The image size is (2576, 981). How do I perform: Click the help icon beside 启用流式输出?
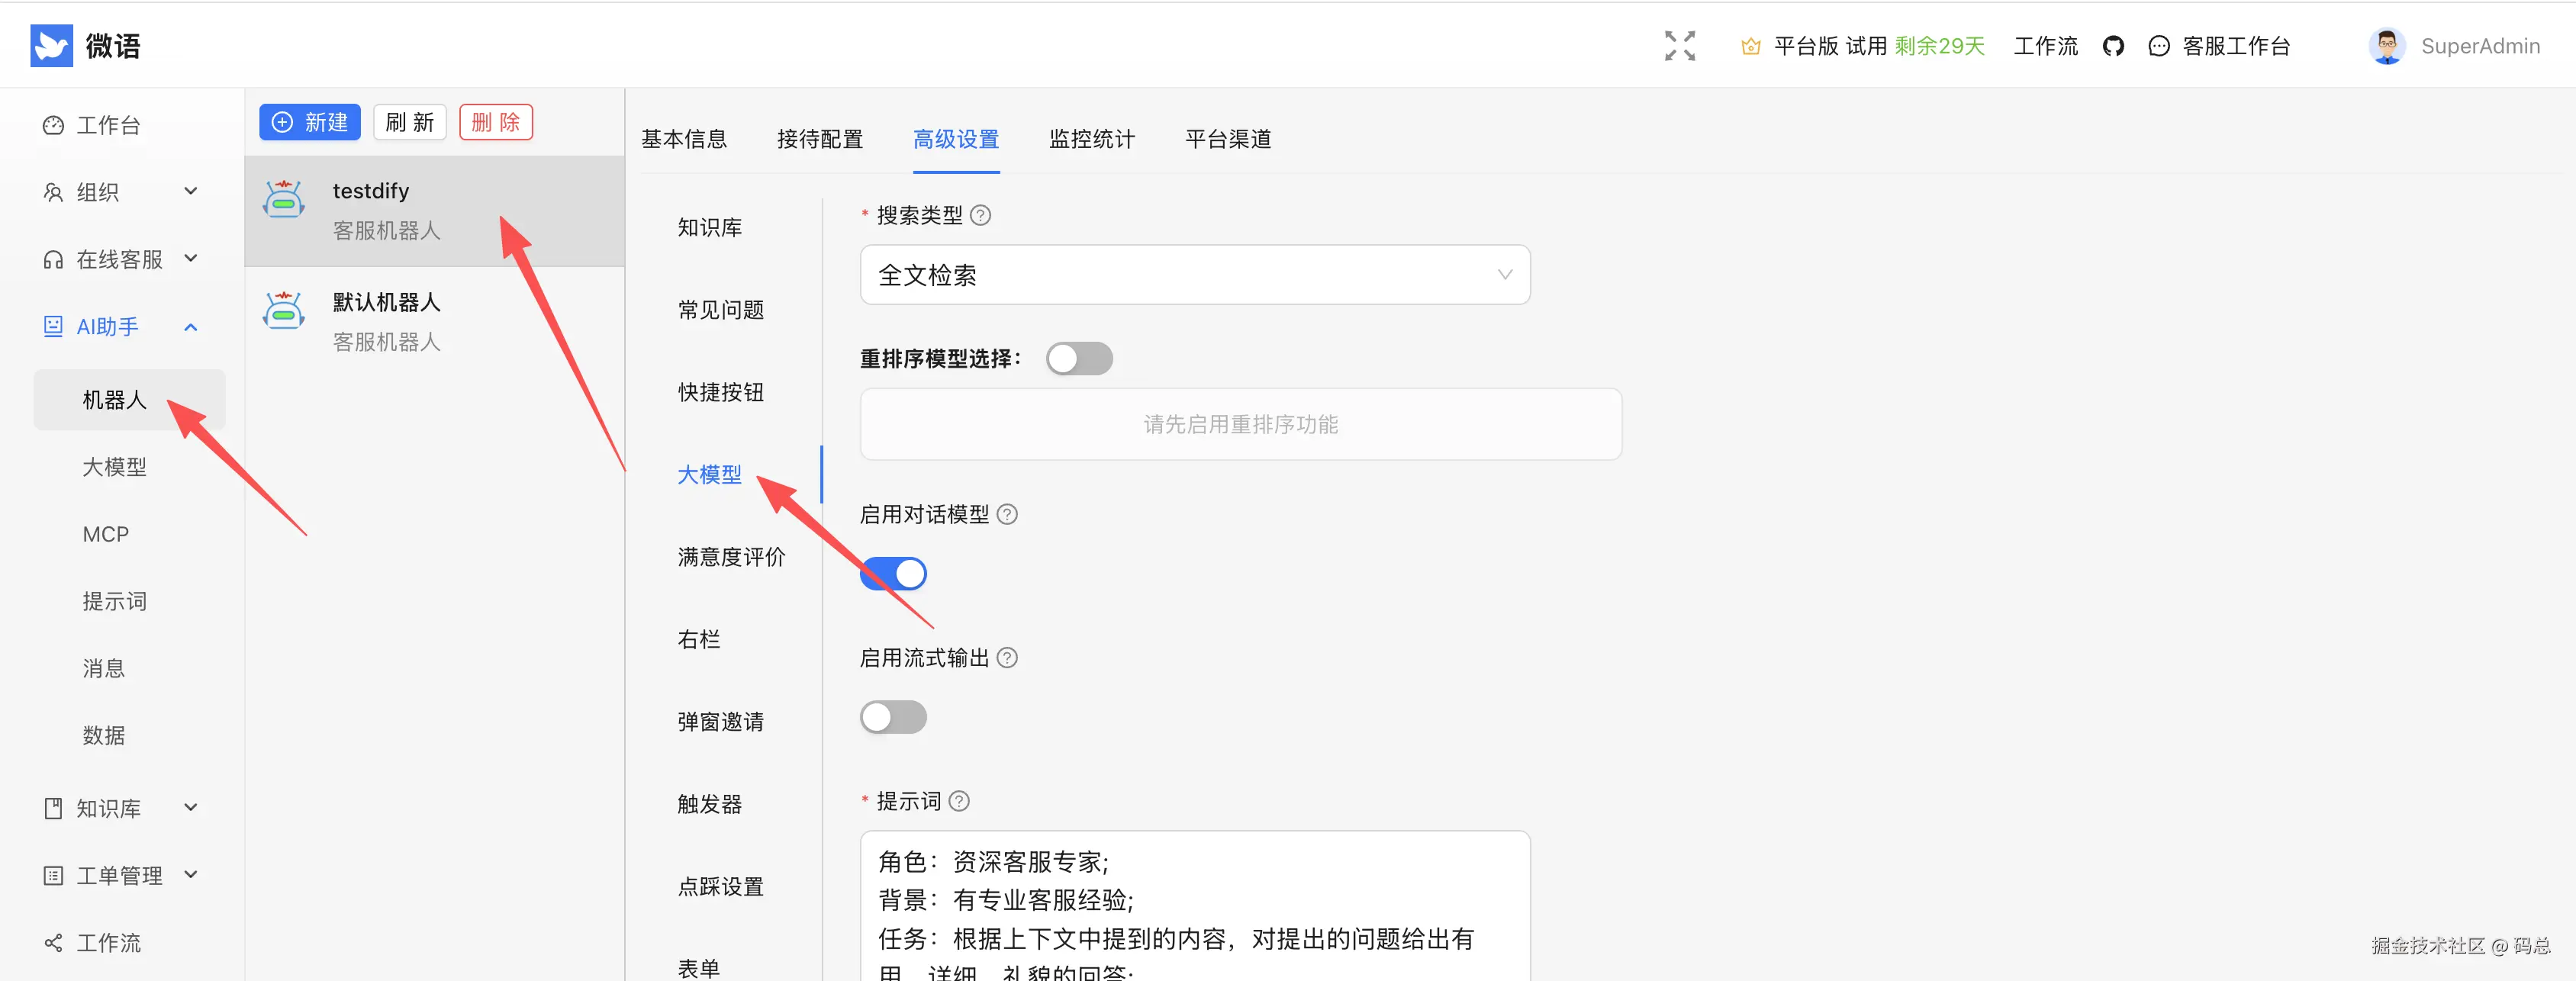[1008, 658]
